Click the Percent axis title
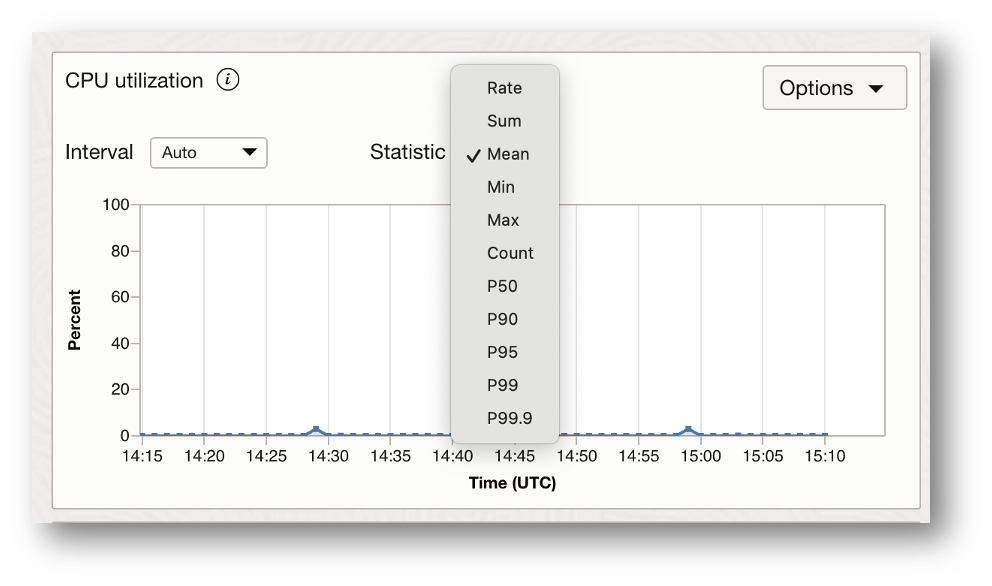Image resolution: width=992 pixels, height=586 pixels. 75,320
